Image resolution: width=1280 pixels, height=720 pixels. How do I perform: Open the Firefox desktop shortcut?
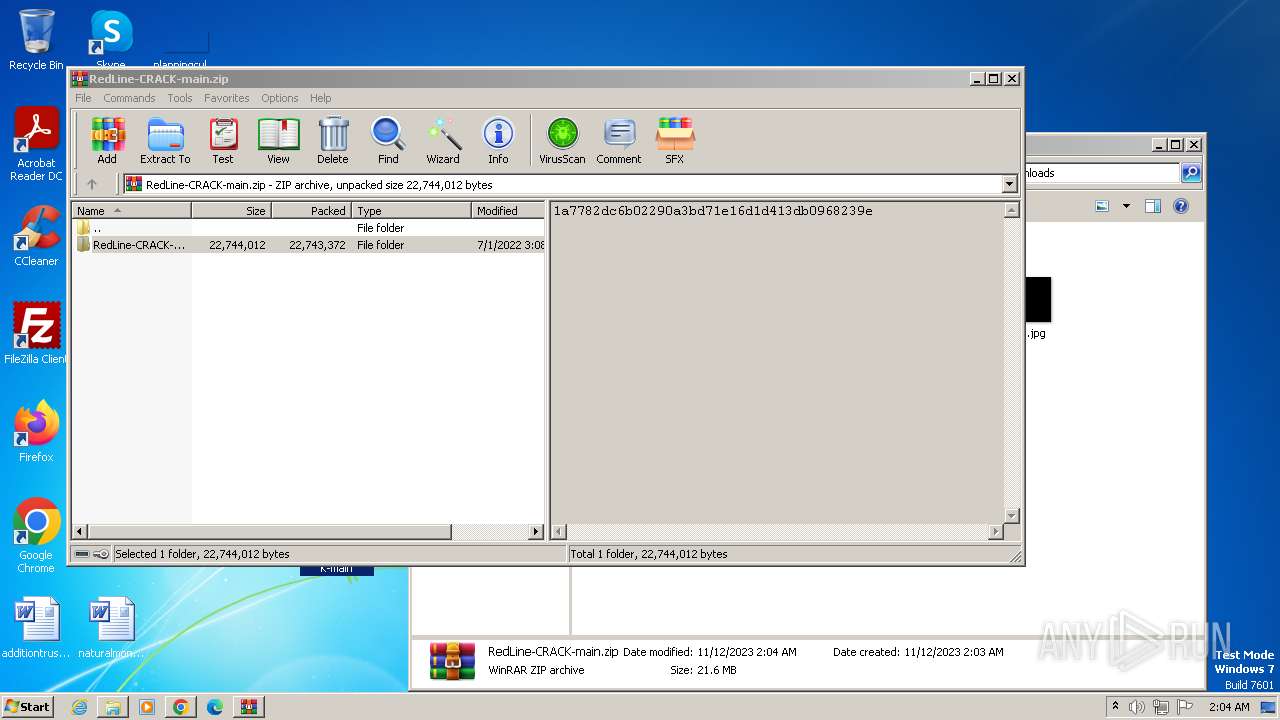[36, 432]
